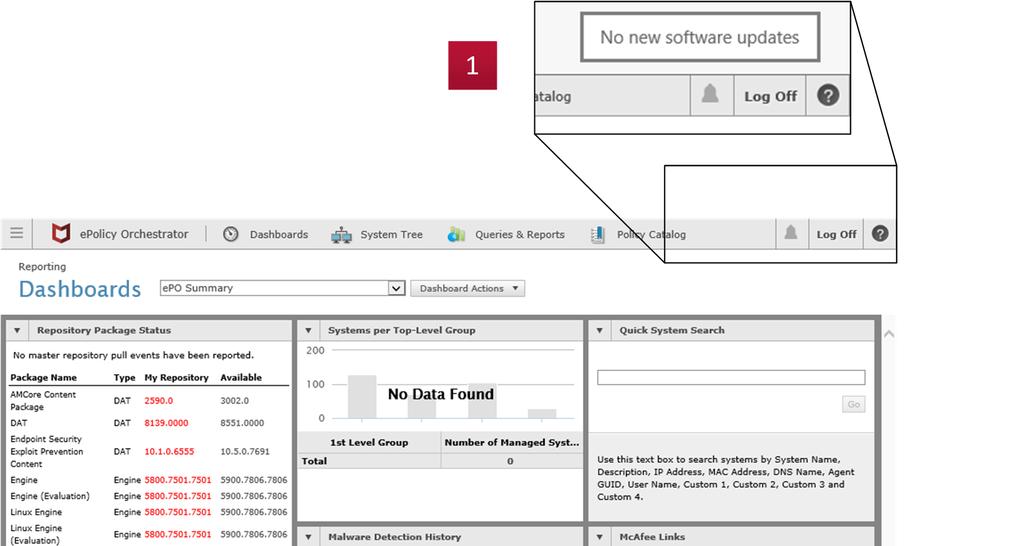This screenshot has width=1024, height=546.
Task: Open the Dashboard Actions dropdown
Action: coord(468,288)
